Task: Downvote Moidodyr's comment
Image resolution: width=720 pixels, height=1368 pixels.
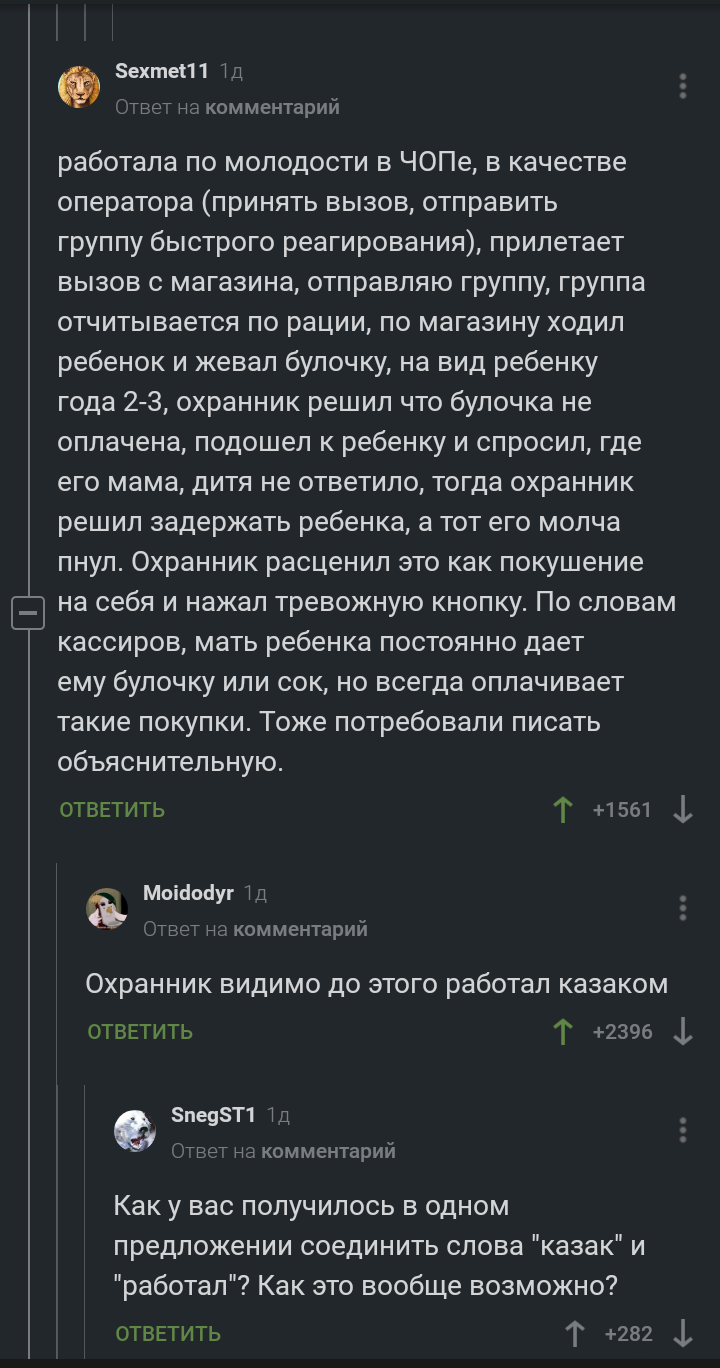Action: click(x=683, y=1031)
